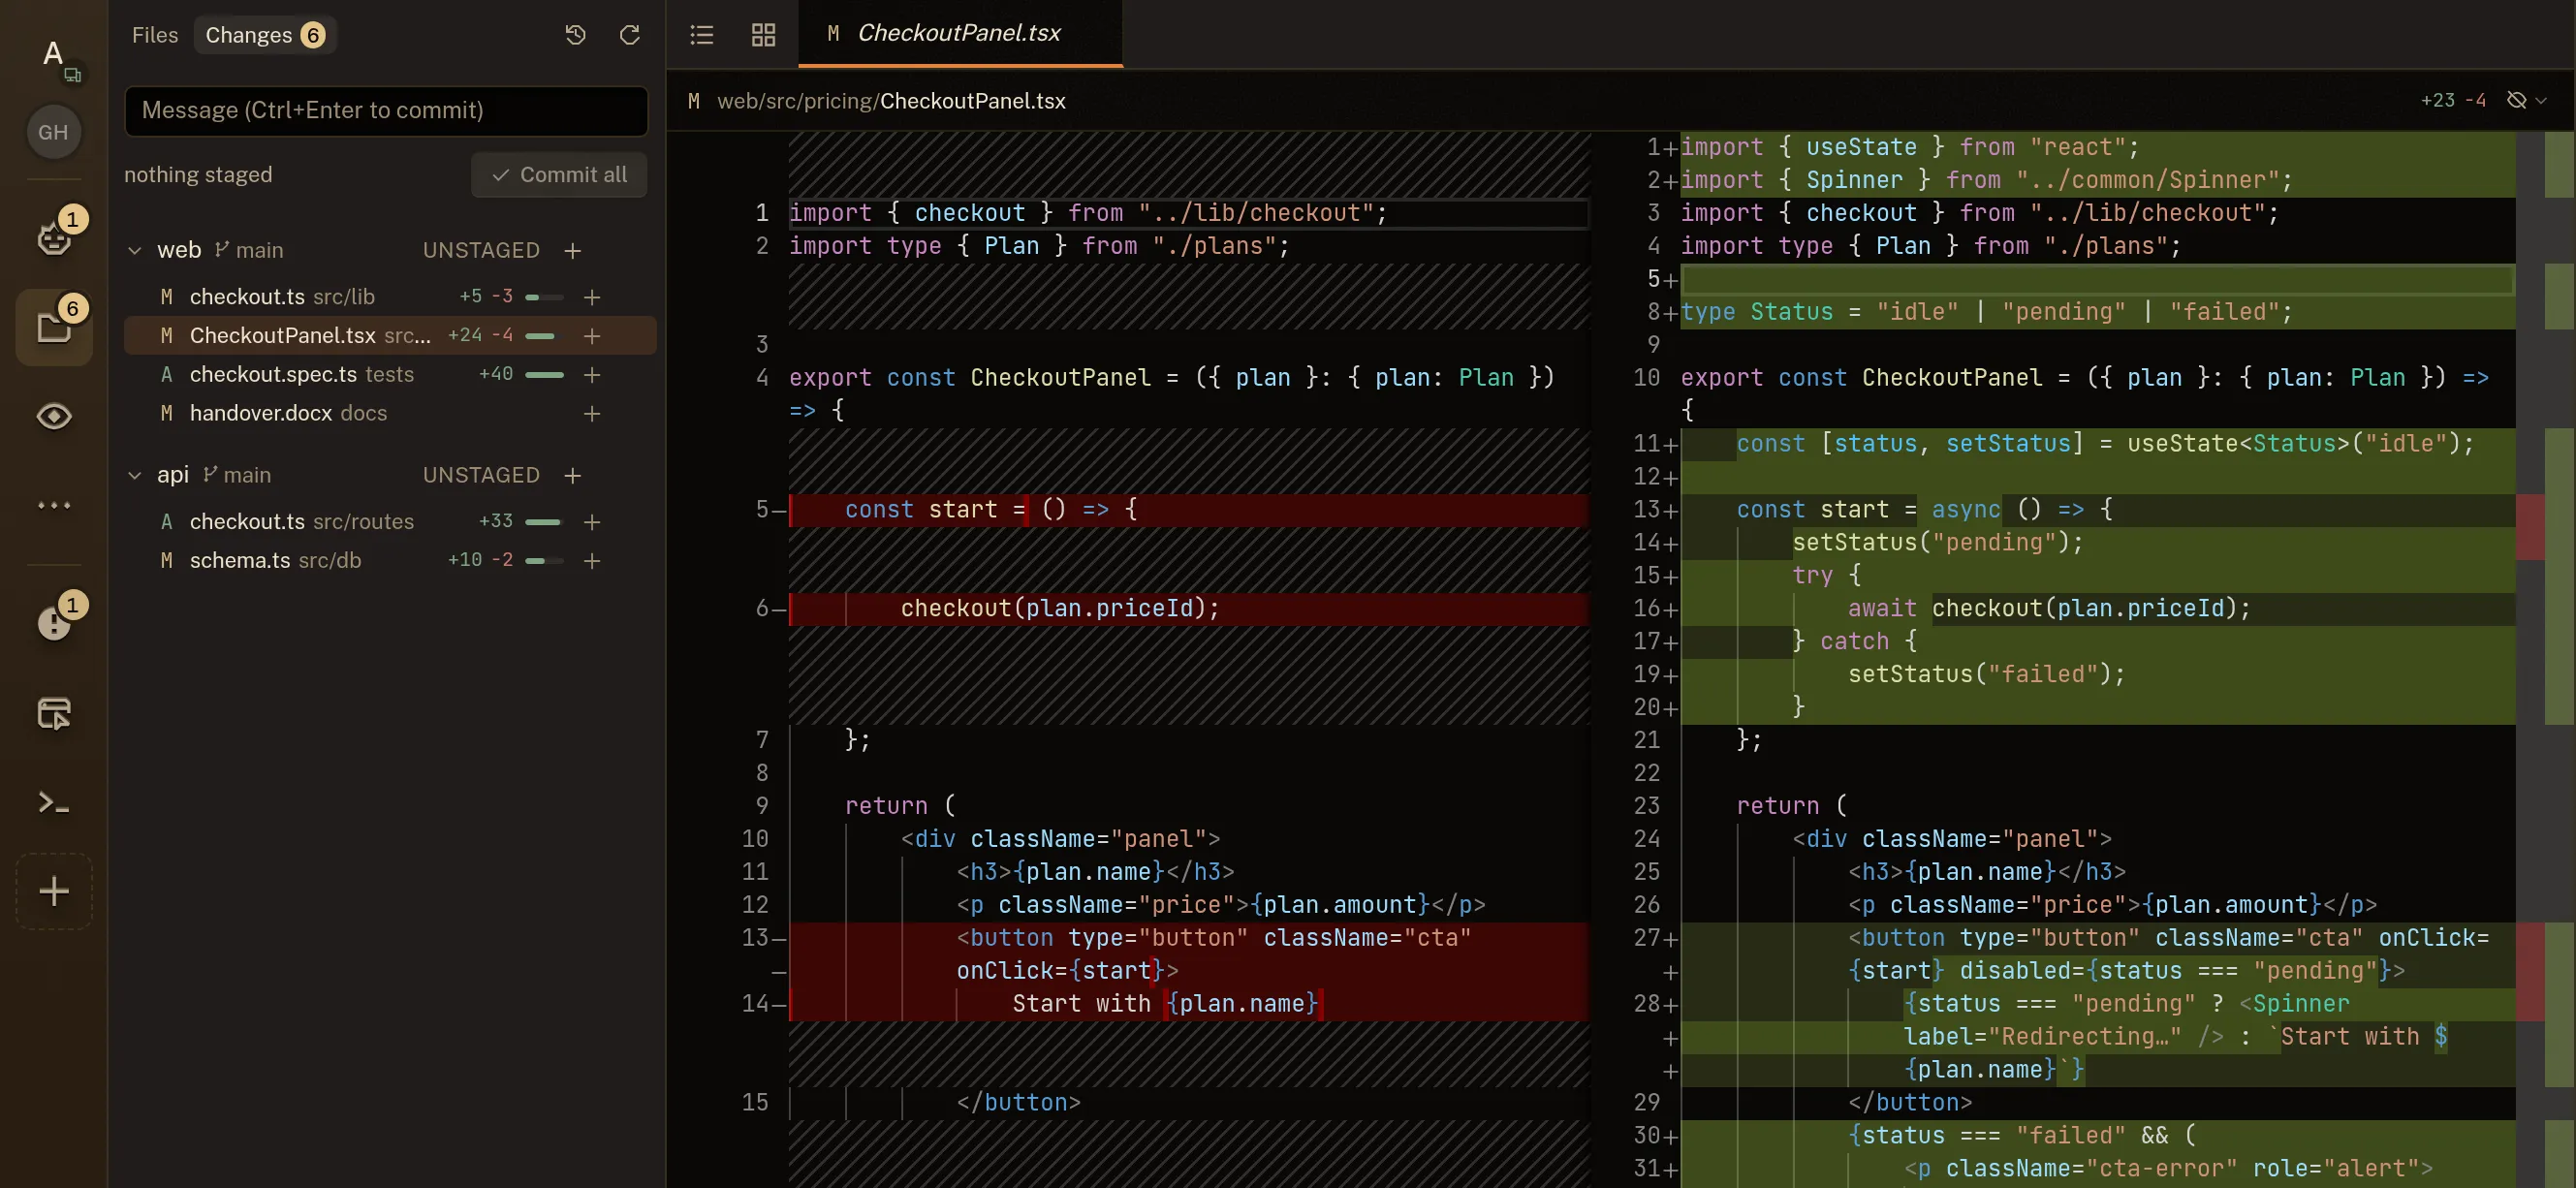Screen dimensions: 2576x1188
Task: Open the eye review sidebar icon
Action: (x=54, y=416)
